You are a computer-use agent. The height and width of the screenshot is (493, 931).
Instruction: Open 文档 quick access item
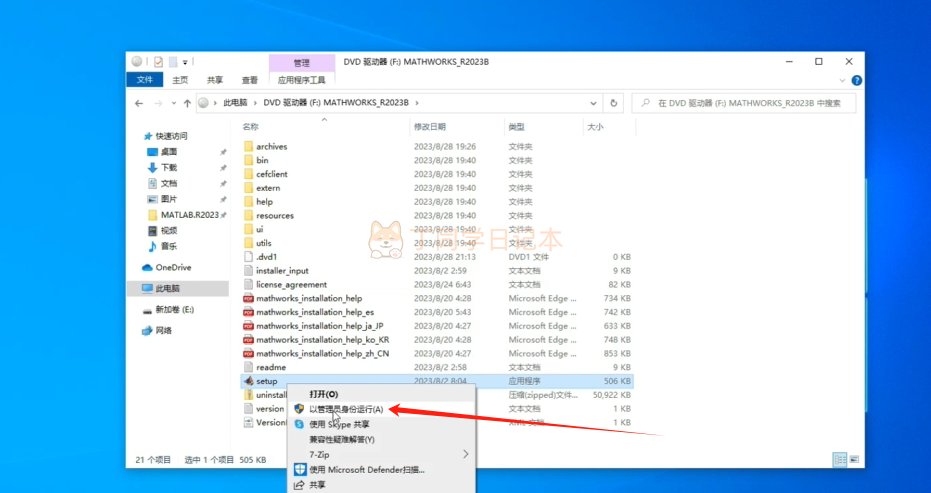(x=169, y=184)
